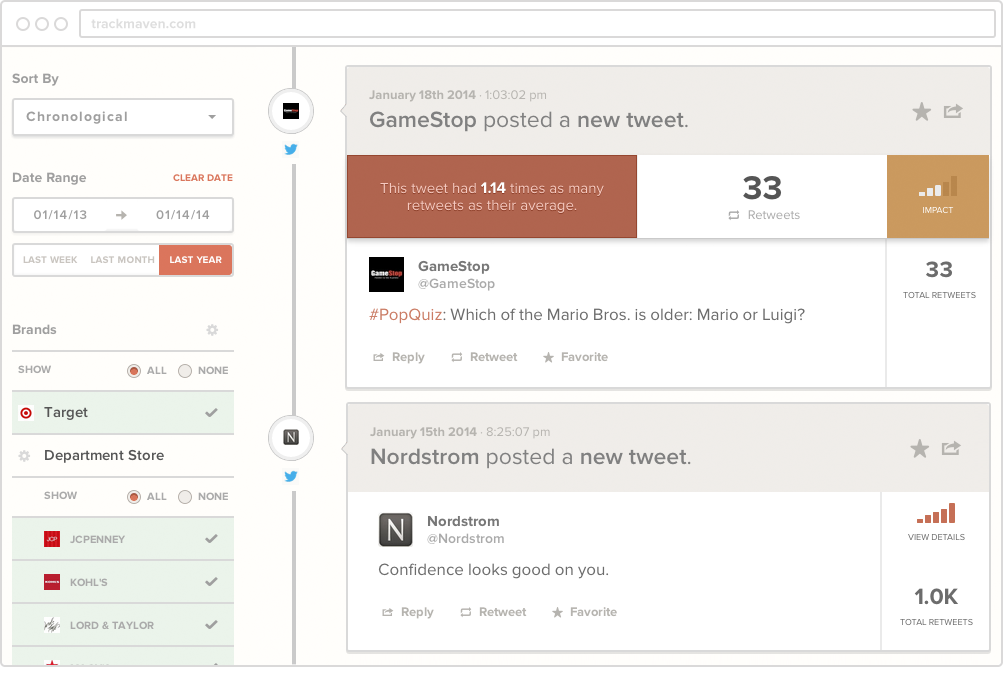The width and height of the screenshot is (1003, 677).
Task: Switch to LAST MONTH date range
Action: click(x=122, y=260)
